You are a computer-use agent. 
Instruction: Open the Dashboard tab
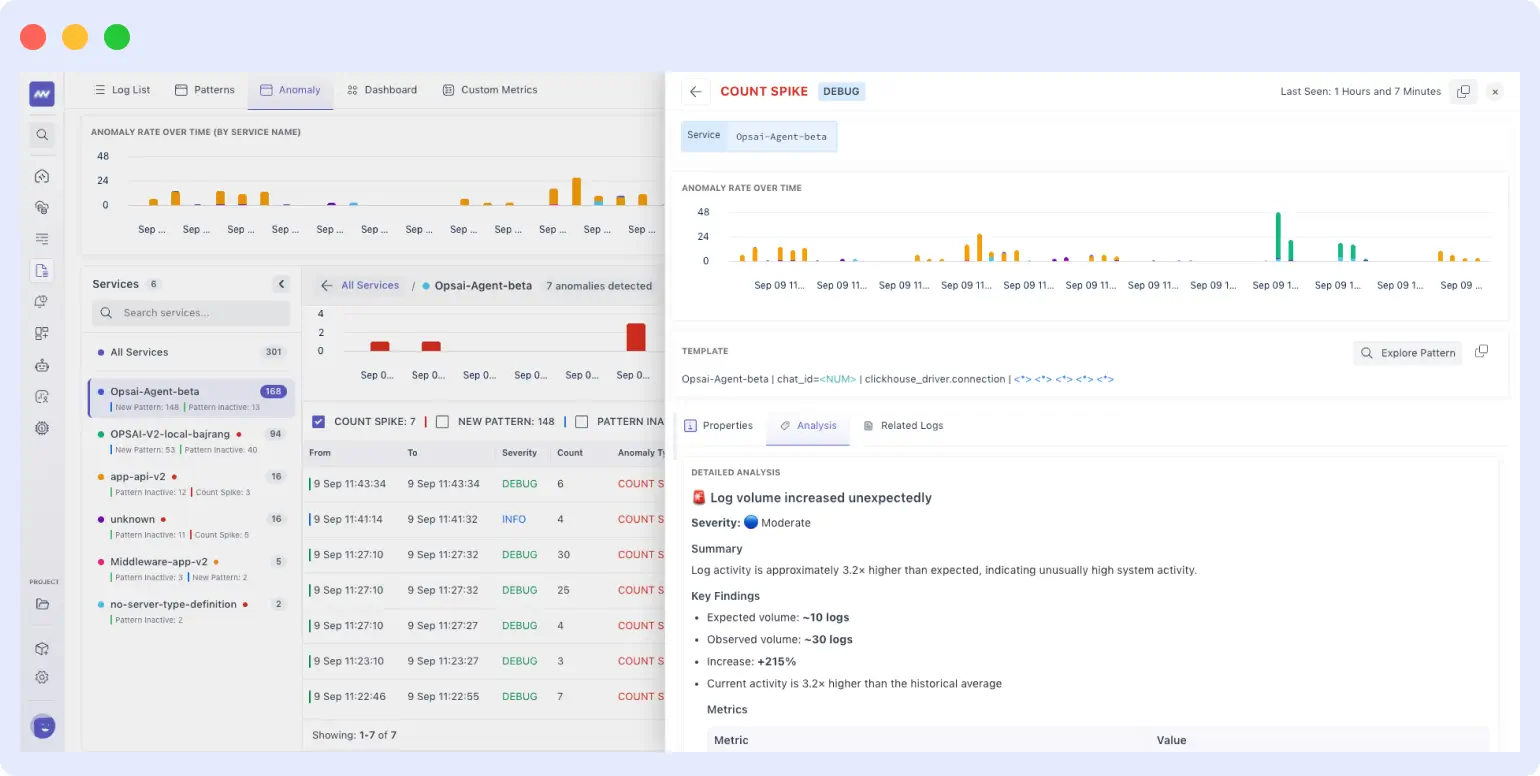tap(382, 90)
